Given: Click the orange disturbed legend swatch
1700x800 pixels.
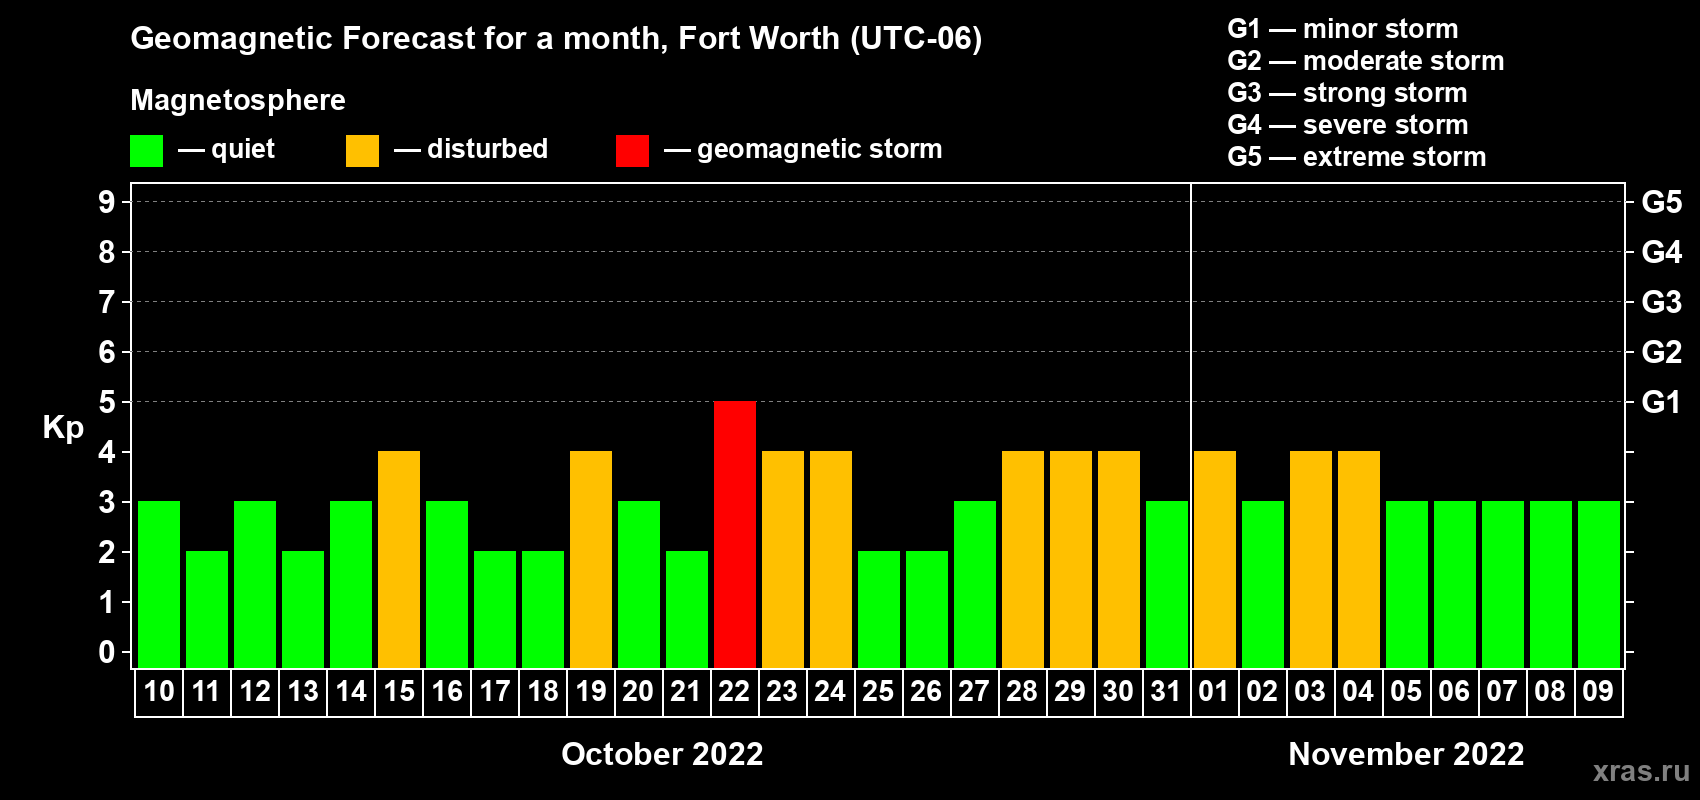Looking at the screenshot, I should coord(362,151).
